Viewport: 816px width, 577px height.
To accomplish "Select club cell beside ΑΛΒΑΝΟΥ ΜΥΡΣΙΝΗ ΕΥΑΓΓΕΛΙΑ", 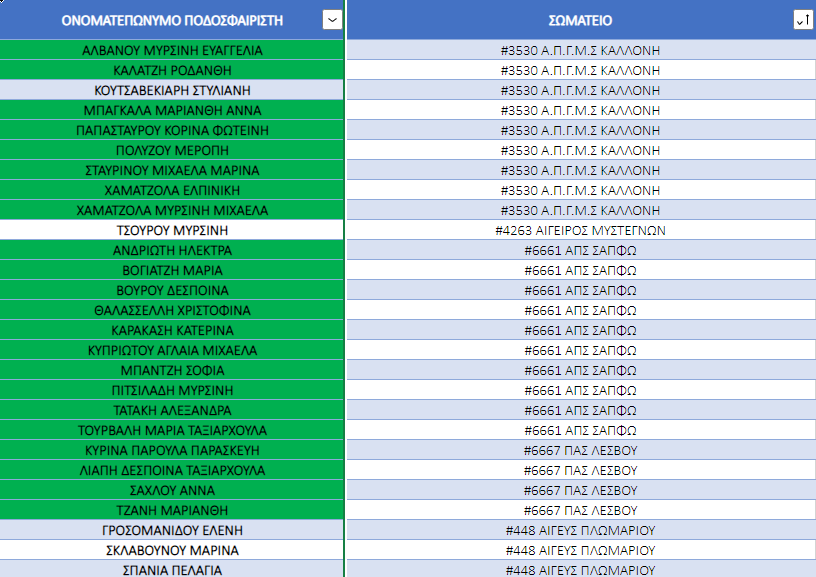I will pyautogui.click(x=581, y=50).
